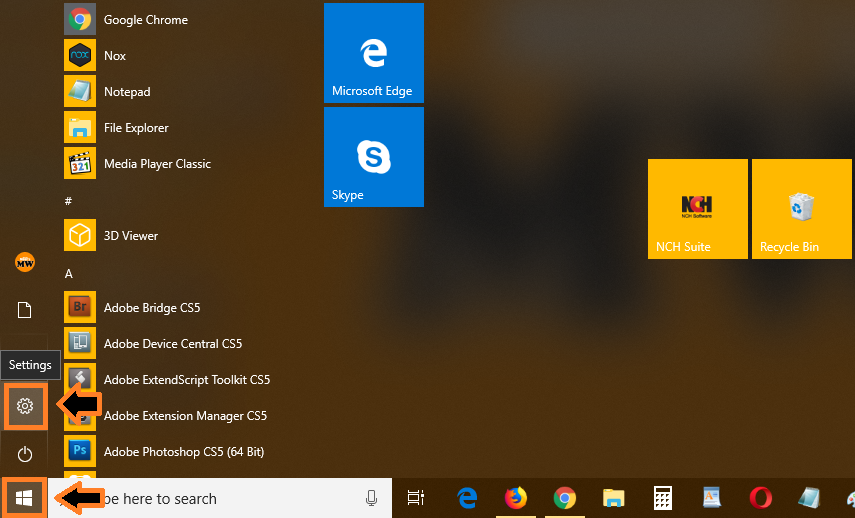This screenshot has height=518, width=855.
Task: Open the Recycle Bin tile
Action: pyautogui.click(x=802, y=209)
